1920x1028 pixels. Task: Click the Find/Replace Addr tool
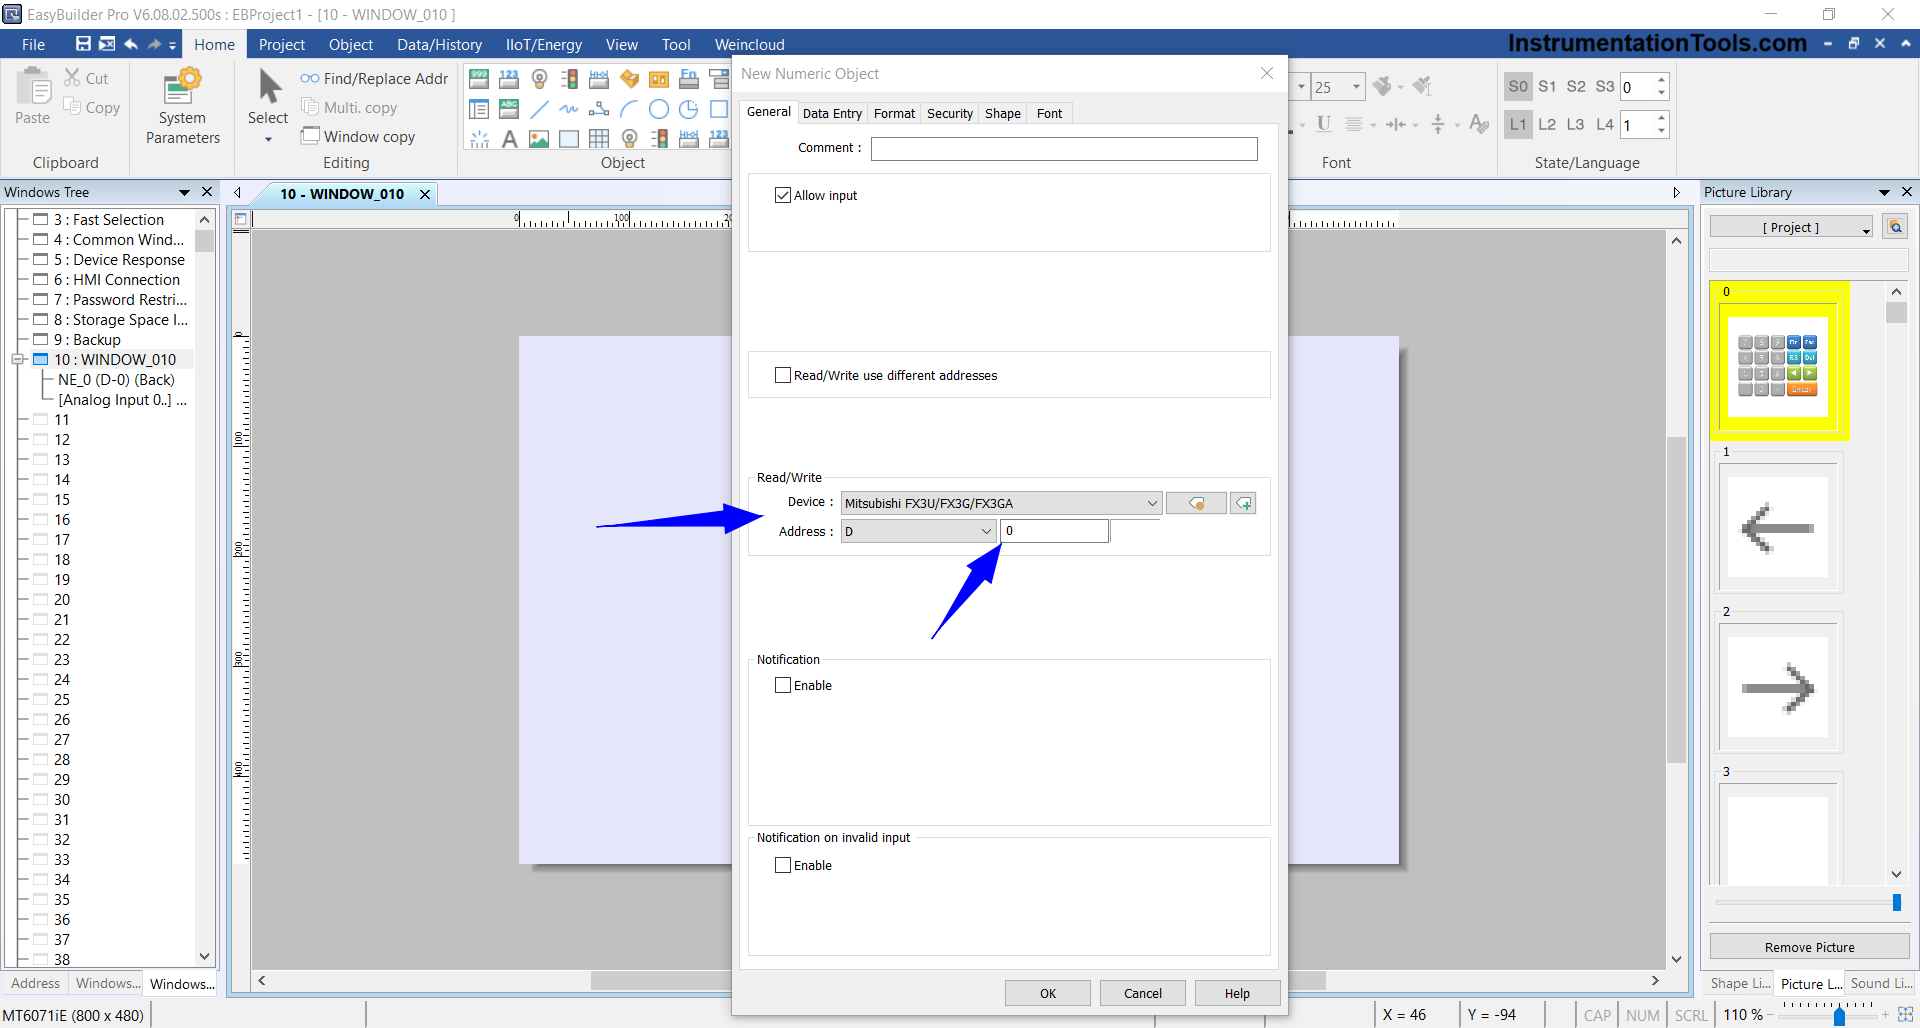pos(374,78)
